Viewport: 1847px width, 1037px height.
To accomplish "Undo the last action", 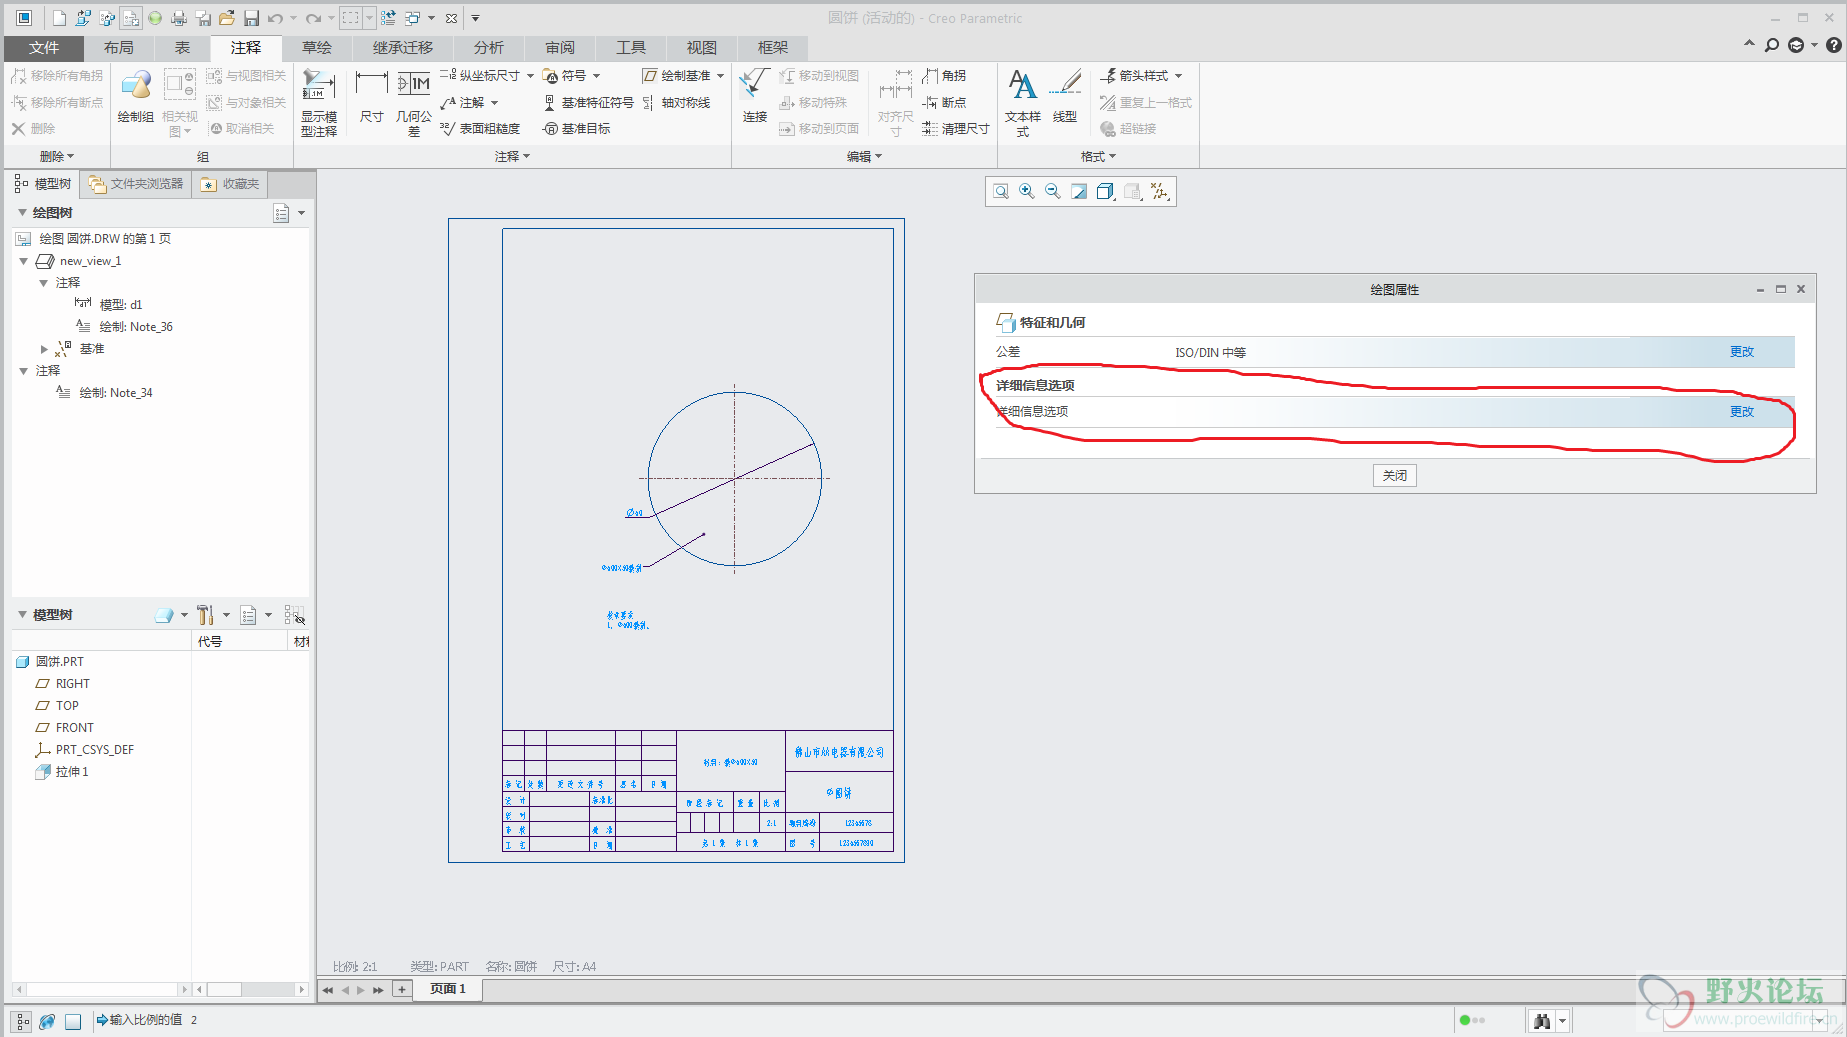I will click(x=275, y=18).
